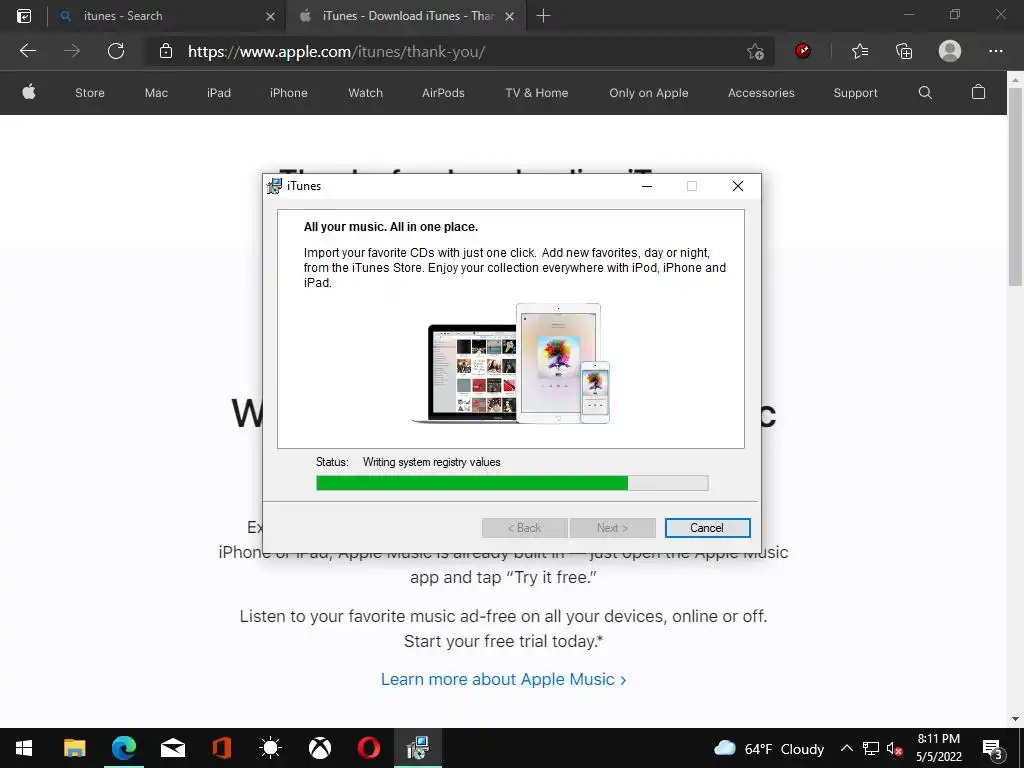Click the sun brightness app taskbar icon
1024x768 pixels.
270,748
